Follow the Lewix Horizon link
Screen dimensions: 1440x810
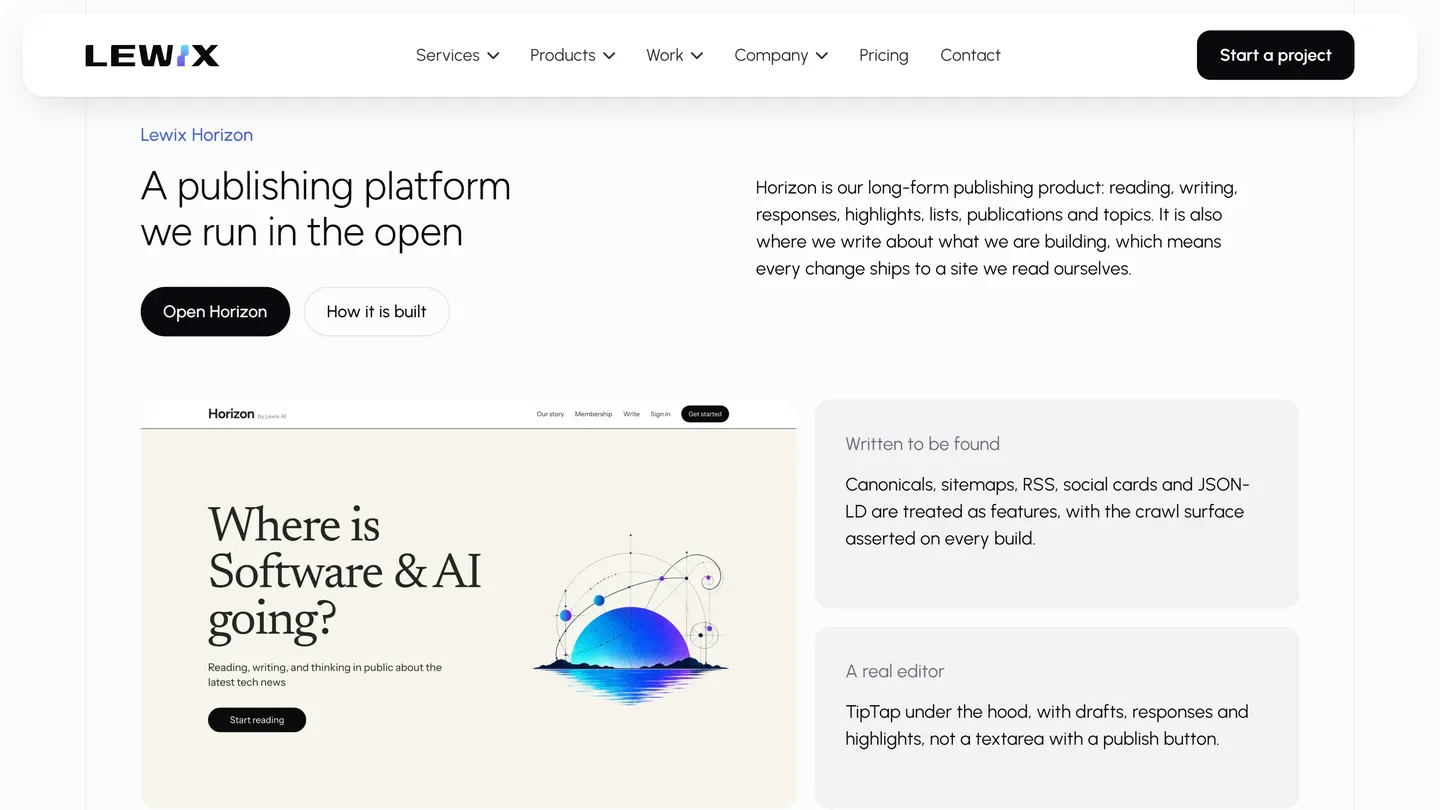pos(196,135)
